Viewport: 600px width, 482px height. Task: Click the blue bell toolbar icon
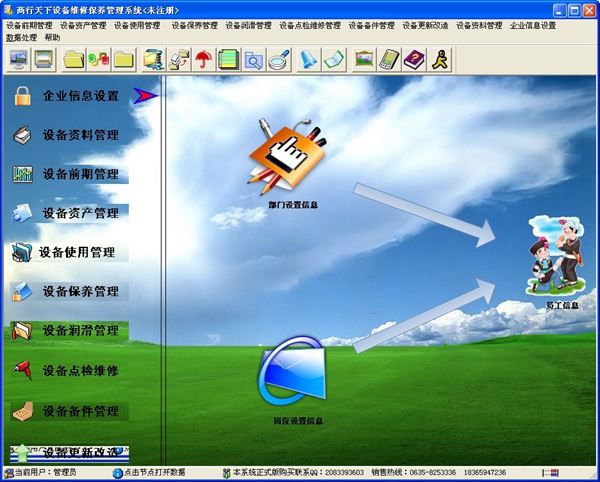308,59
